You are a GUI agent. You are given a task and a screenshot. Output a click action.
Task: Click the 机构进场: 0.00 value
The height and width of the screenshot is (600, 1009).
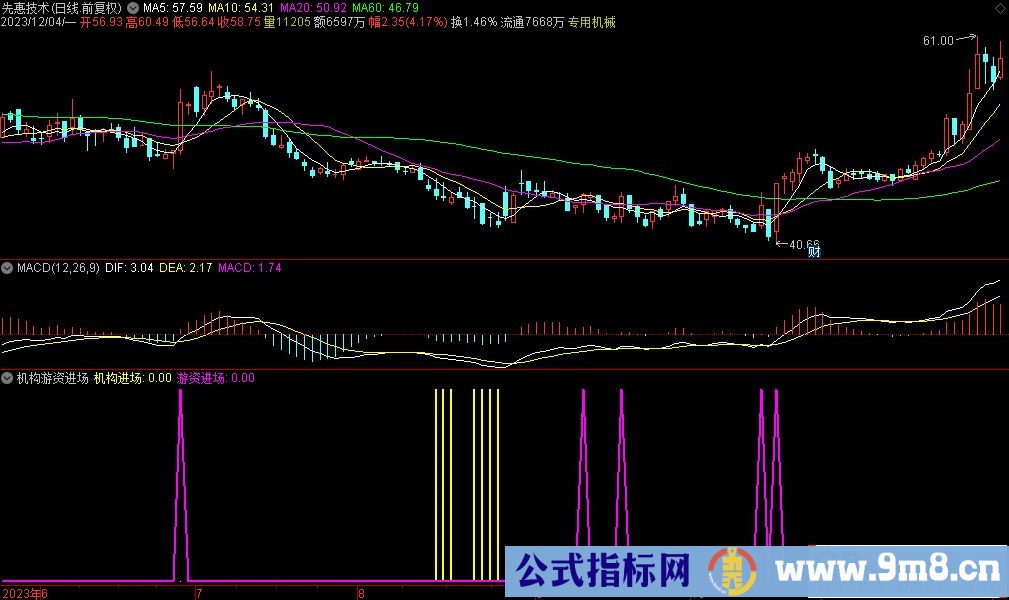[133, 378]
